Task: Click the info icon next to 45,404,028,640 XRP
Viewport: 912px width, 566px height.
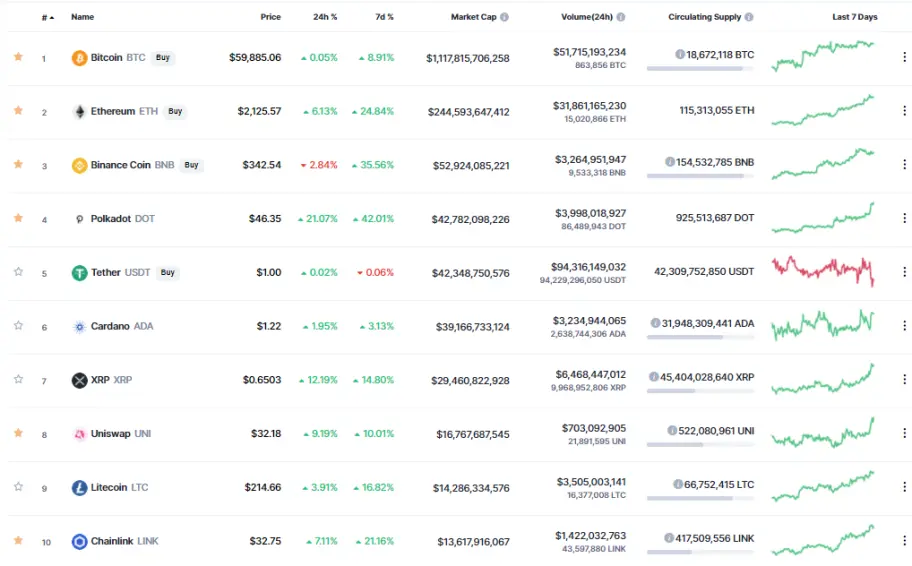Action: (654, 377)
